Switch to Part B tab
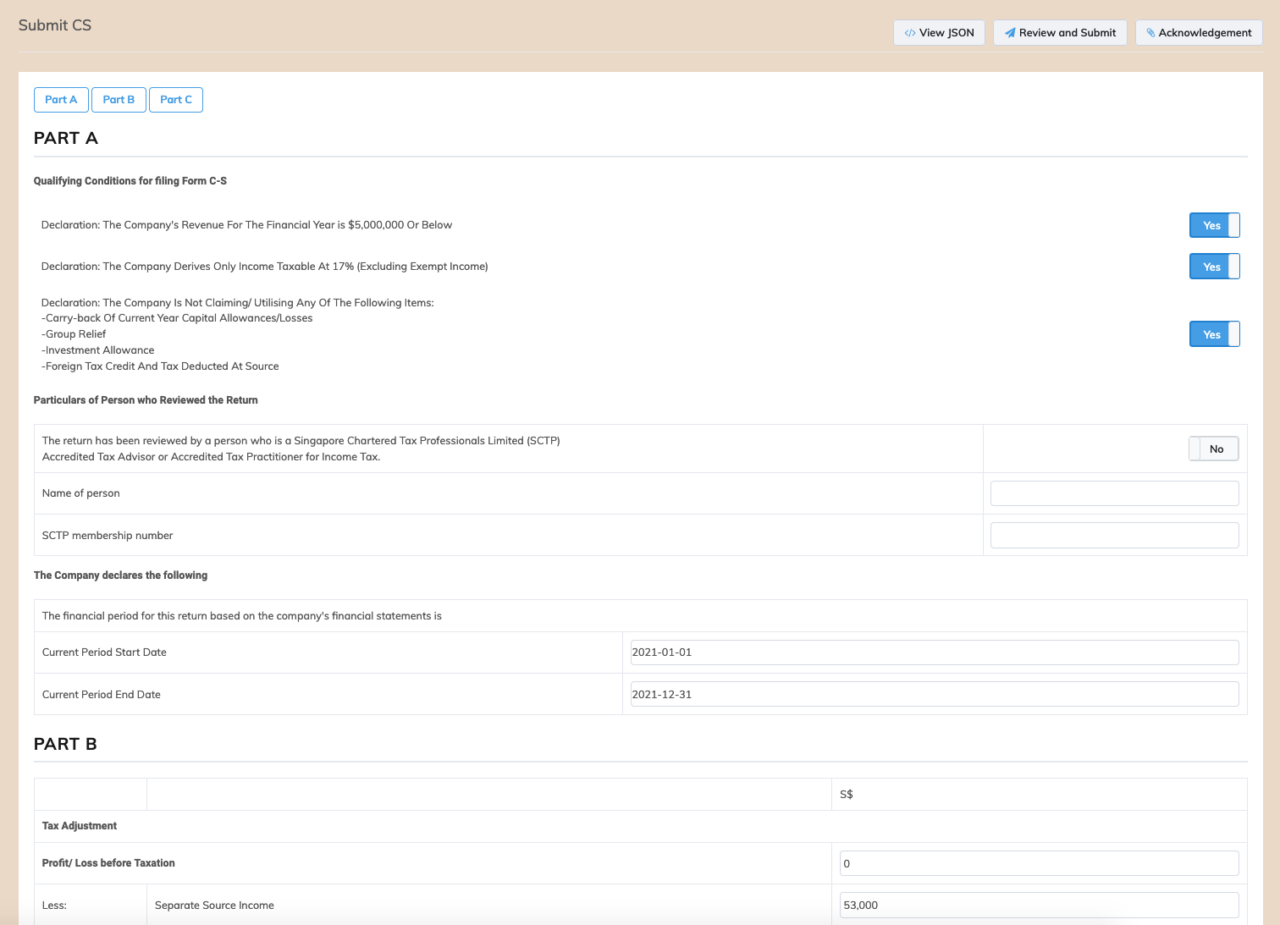Image resolution: width=1280 pixels, height=925 pixels. point(119,100)
